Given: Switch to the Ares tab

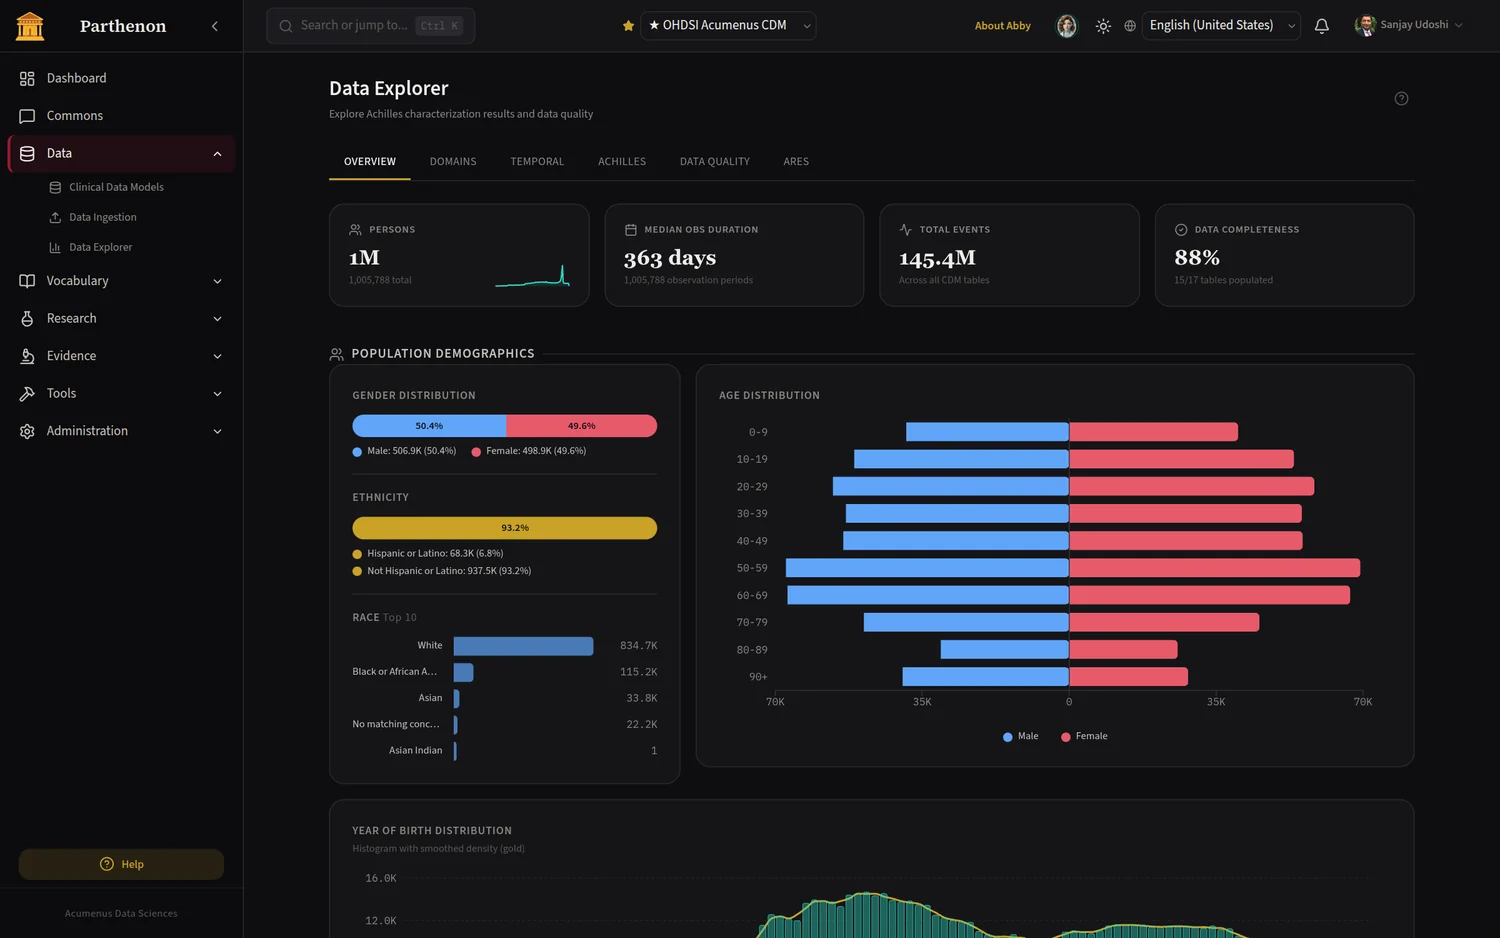Looking at the screenshot, I should [x=796, y=162].
